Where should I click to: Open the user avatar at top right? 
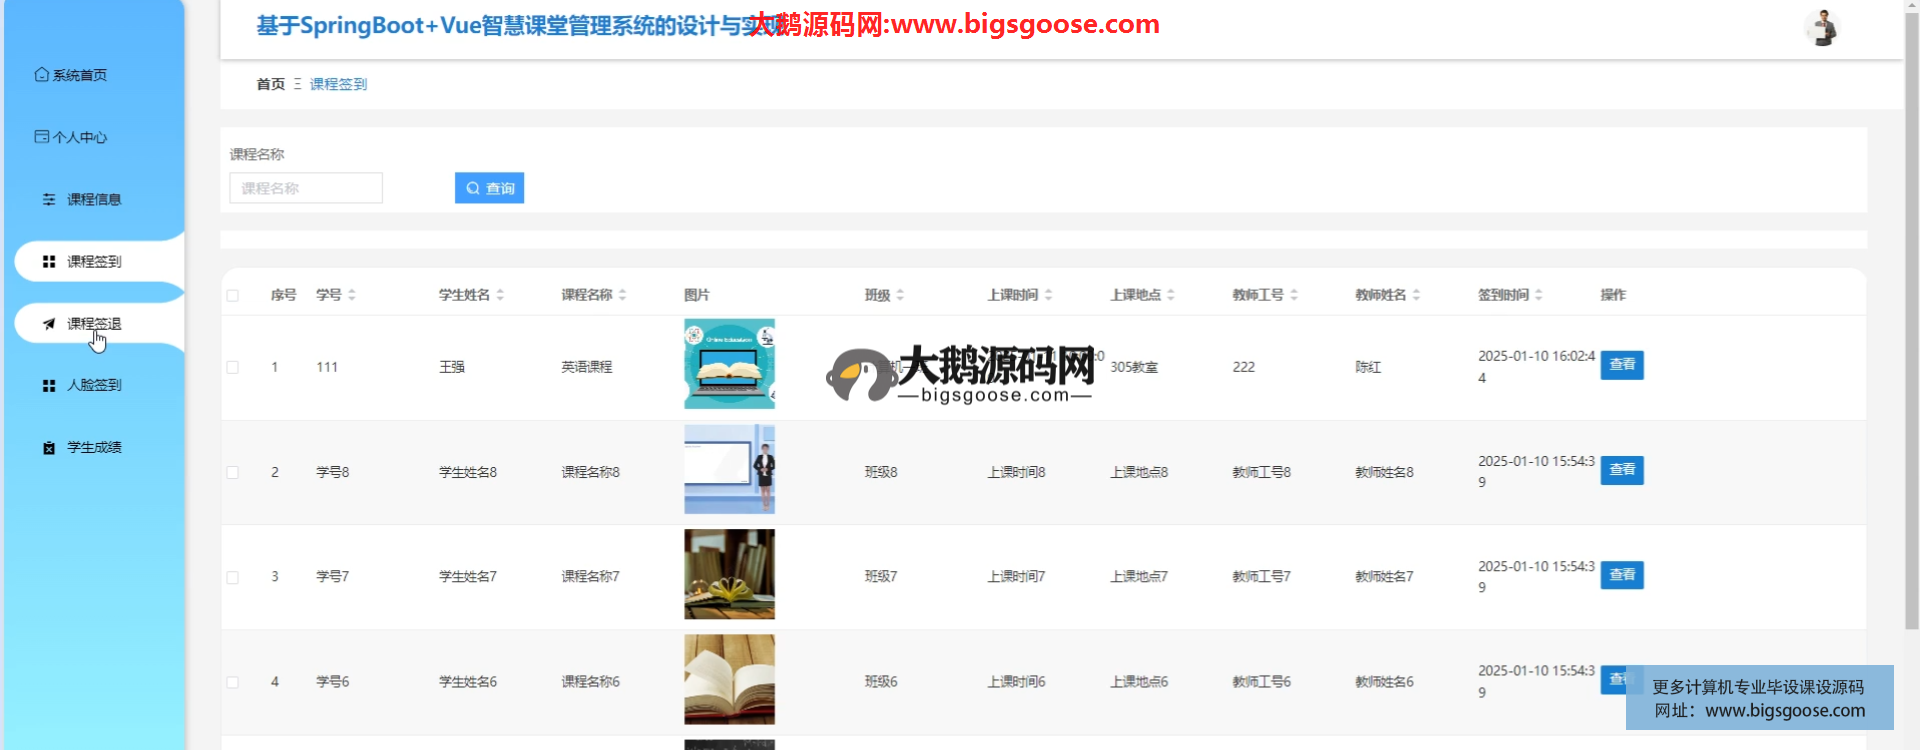pos(1822,28)
